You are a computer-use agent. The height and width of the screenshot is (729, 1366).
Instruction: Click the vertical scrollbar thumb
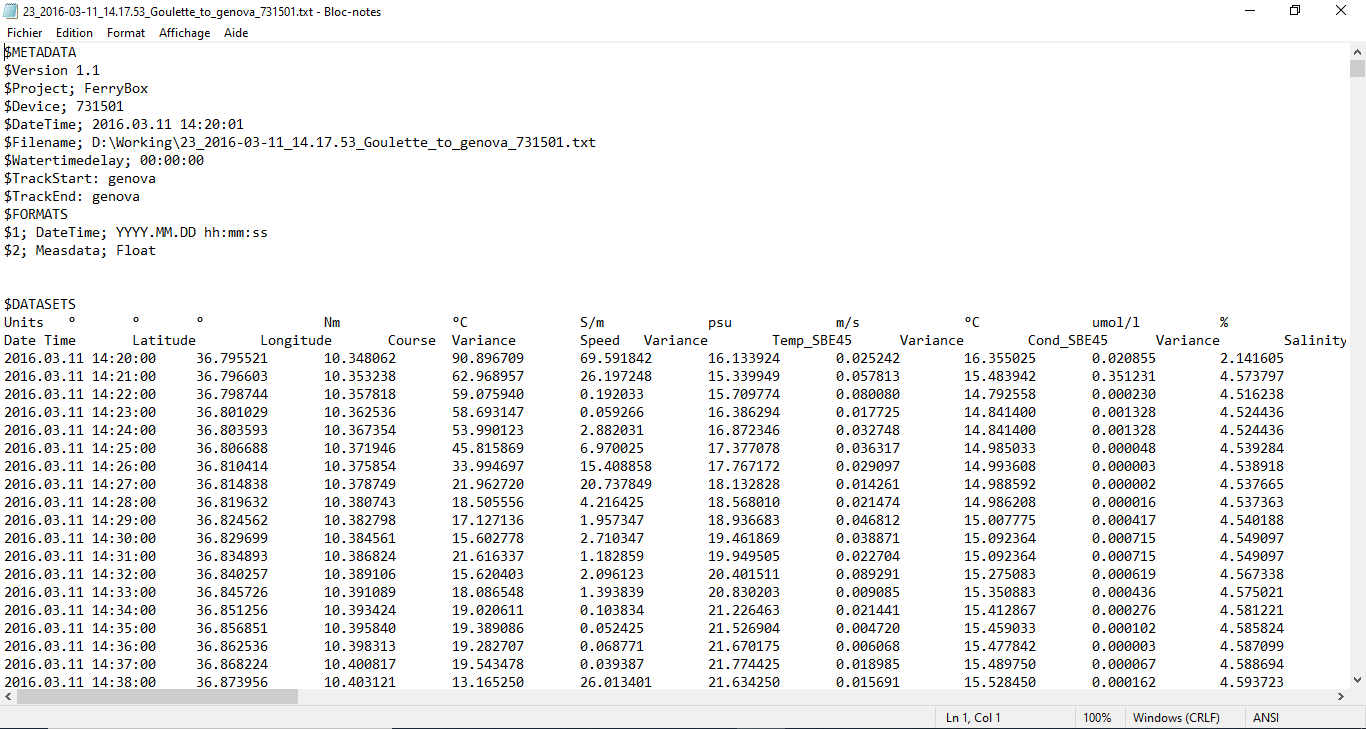point(1357,68)
